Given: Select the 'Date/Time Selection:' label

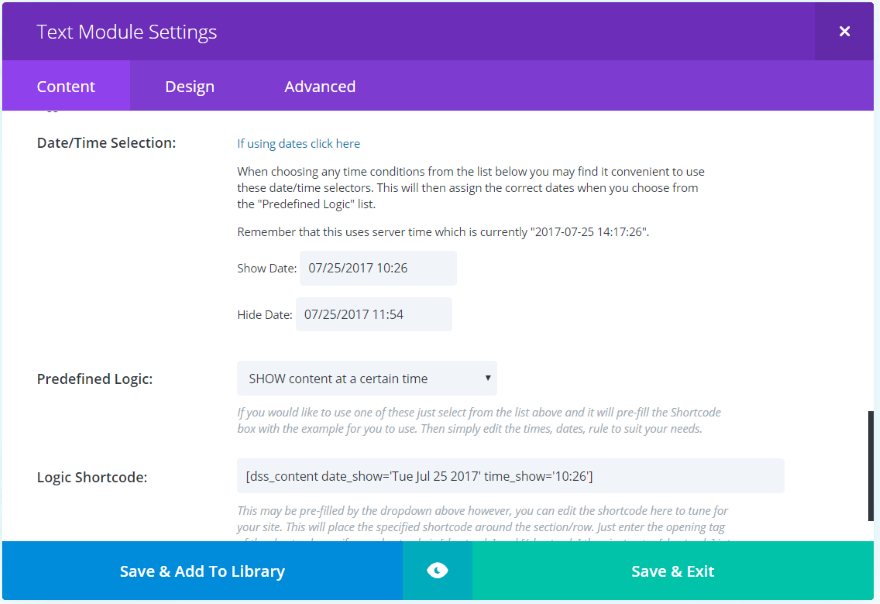Looking at the screenshot, I should 106,143.
